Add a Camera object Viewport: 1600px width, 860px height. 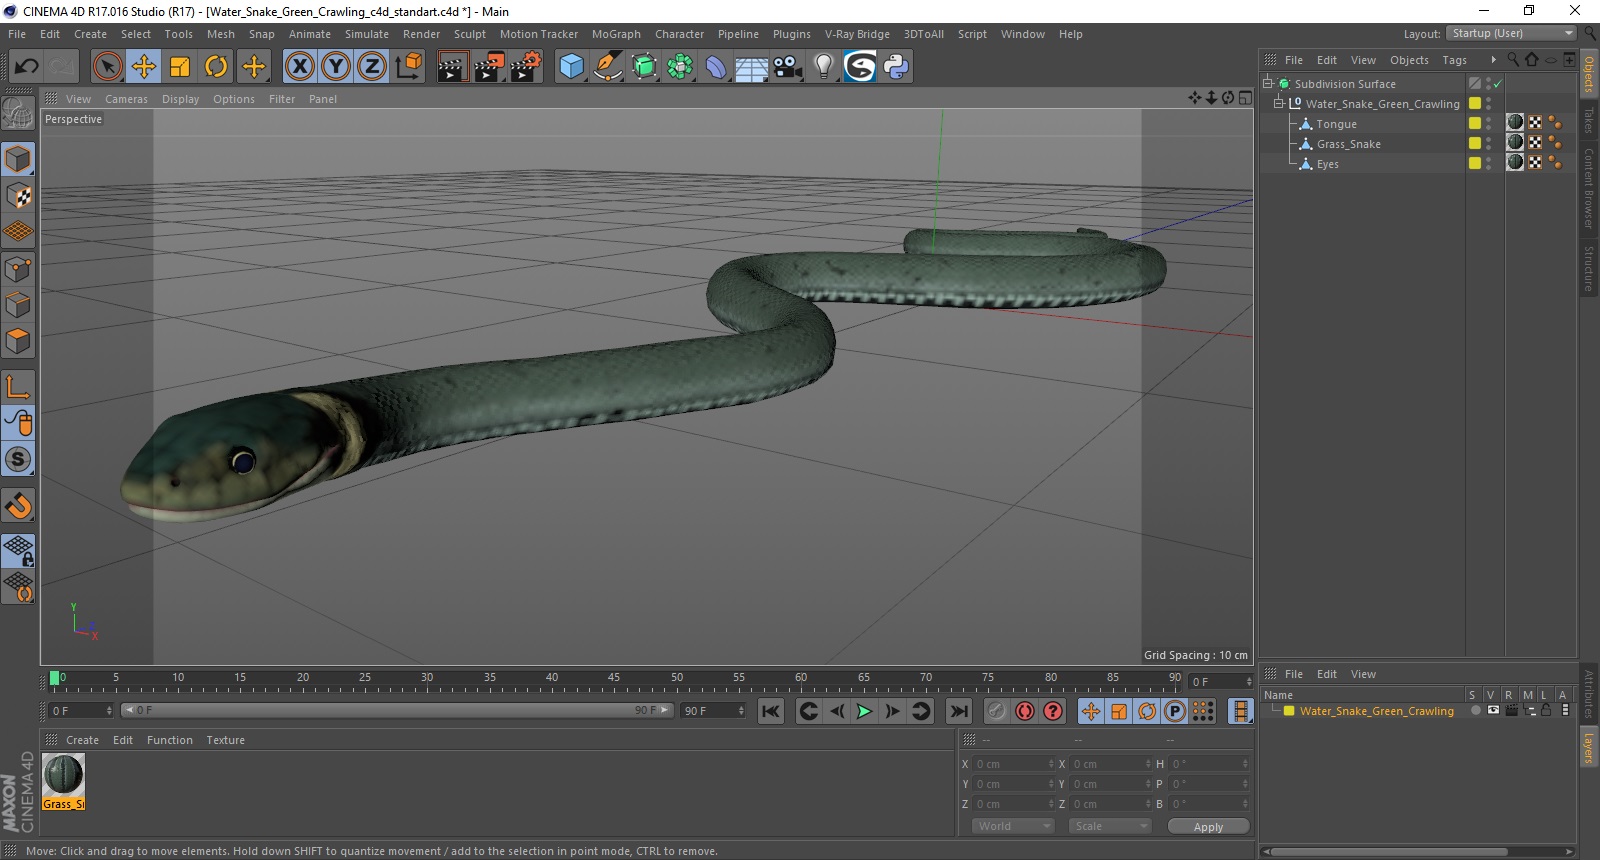click(x=788, y=67)
